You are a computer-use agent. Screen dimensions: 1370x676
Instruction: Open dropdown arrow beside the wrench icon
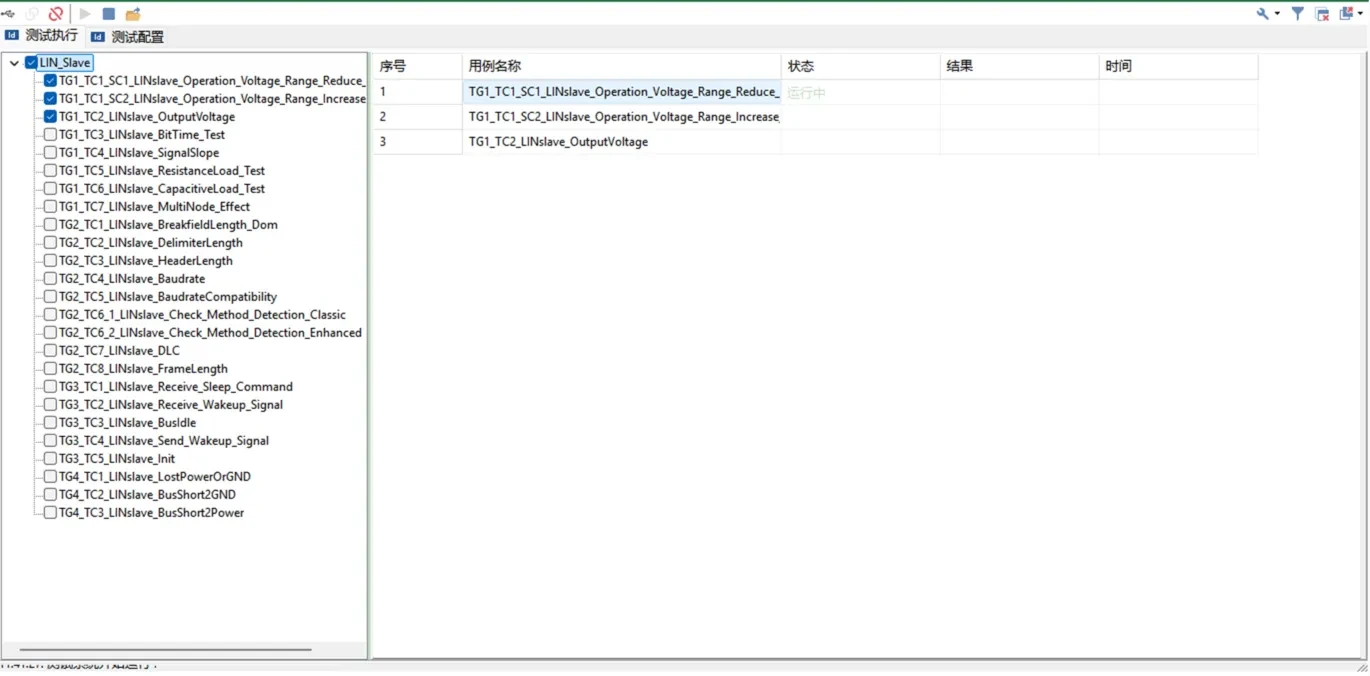coord(1277,14)
